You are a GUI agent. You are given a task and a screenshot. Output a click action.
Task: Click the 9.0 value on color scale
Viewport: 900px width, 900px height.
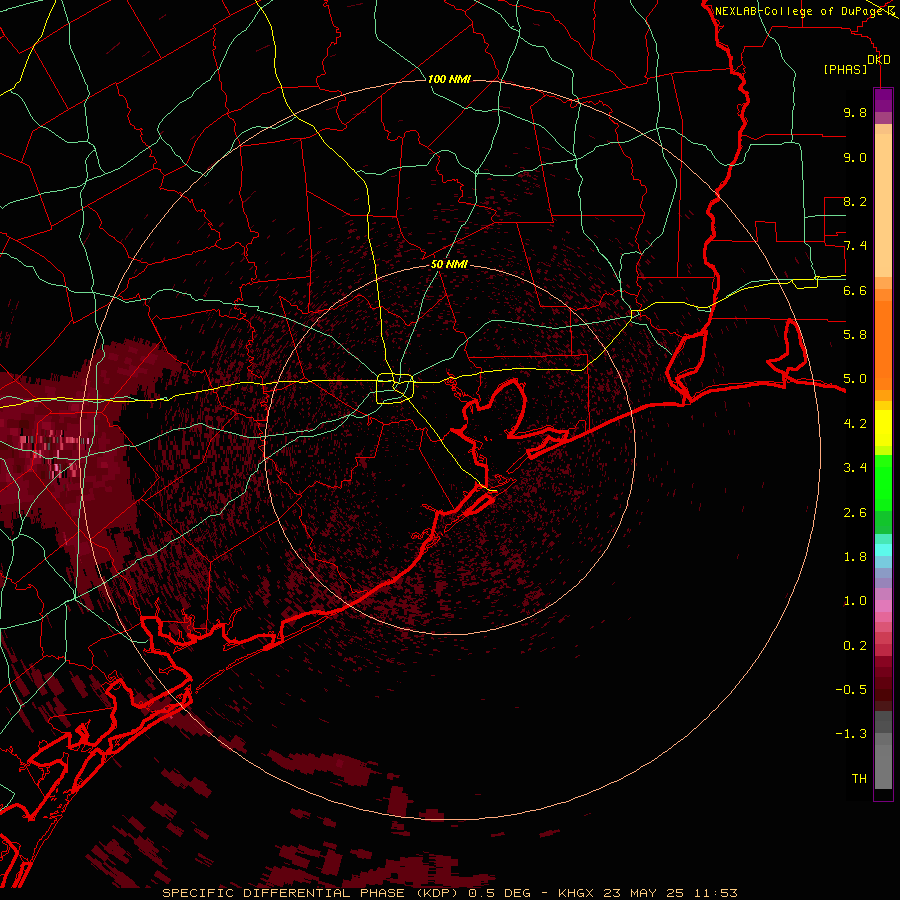point(855,157)
